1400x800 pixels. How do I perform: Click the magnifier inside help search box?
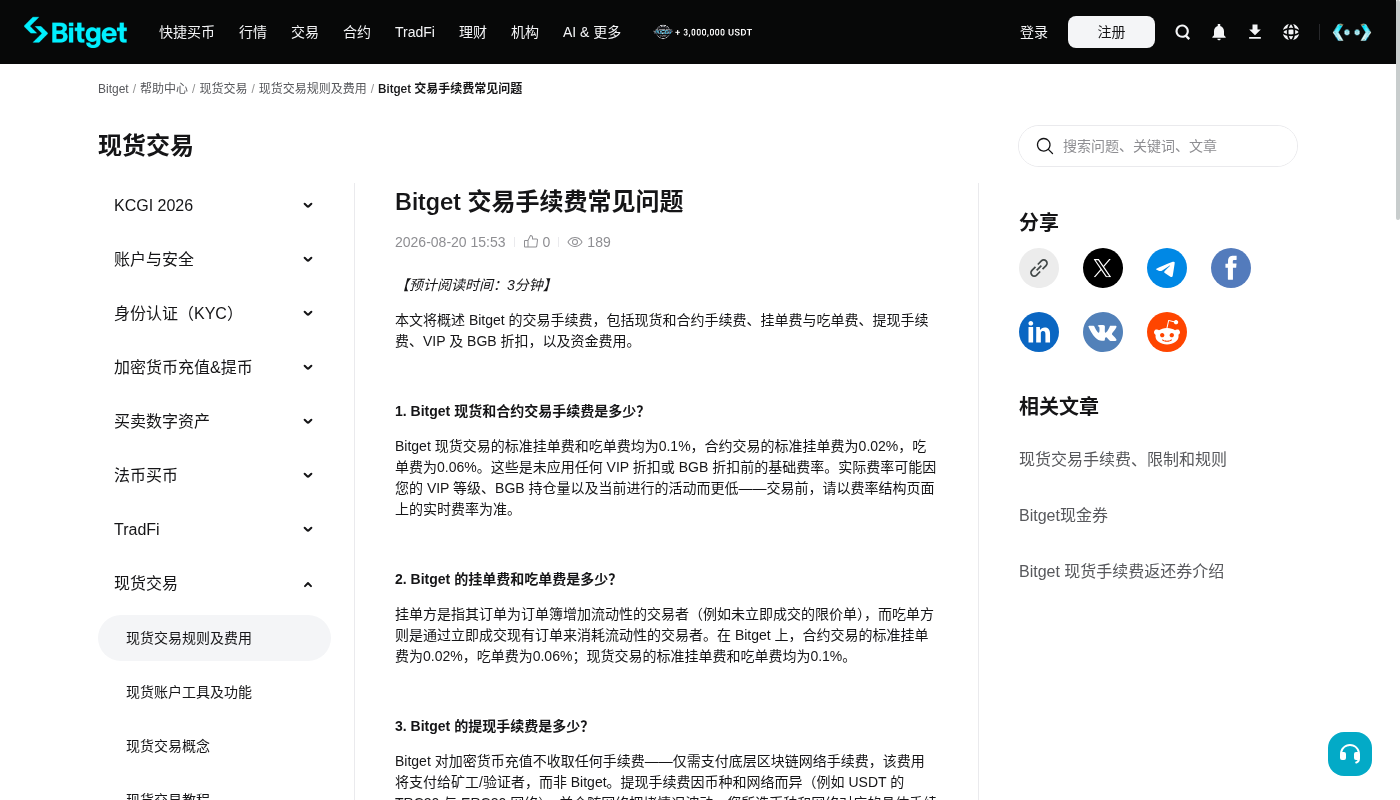tap(1045, 146)
